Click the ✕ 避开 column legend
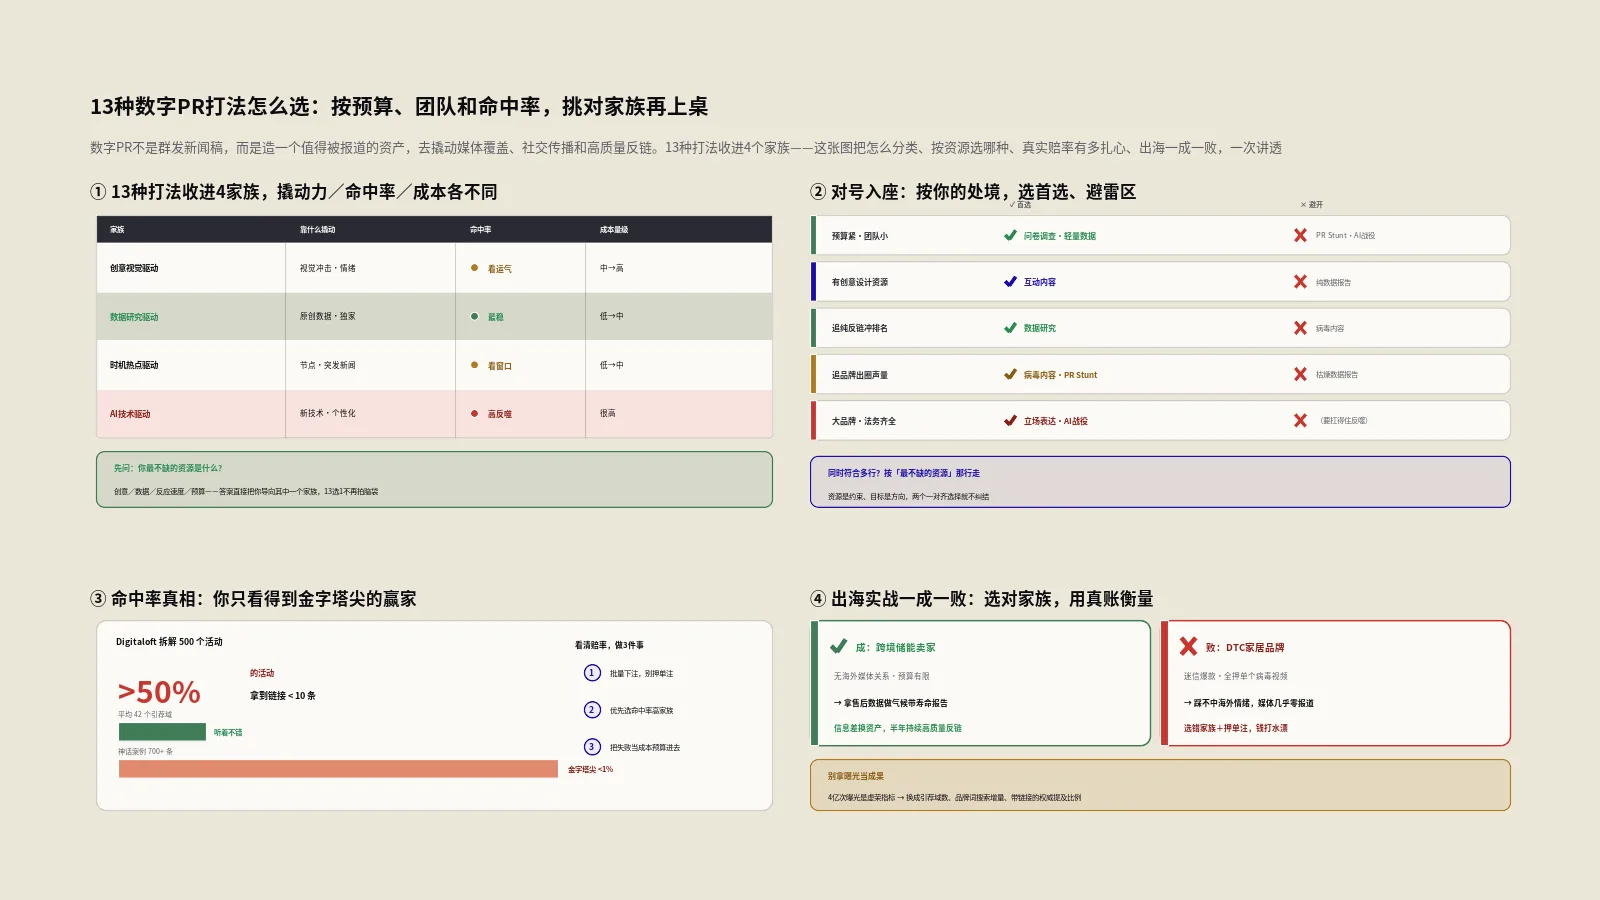 (x=1311, y=204)
